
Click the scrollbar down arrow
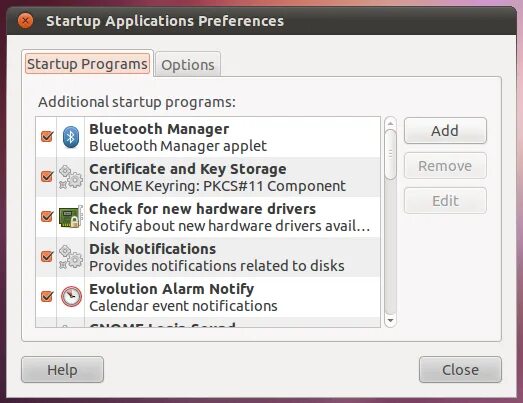click(390, 321)
